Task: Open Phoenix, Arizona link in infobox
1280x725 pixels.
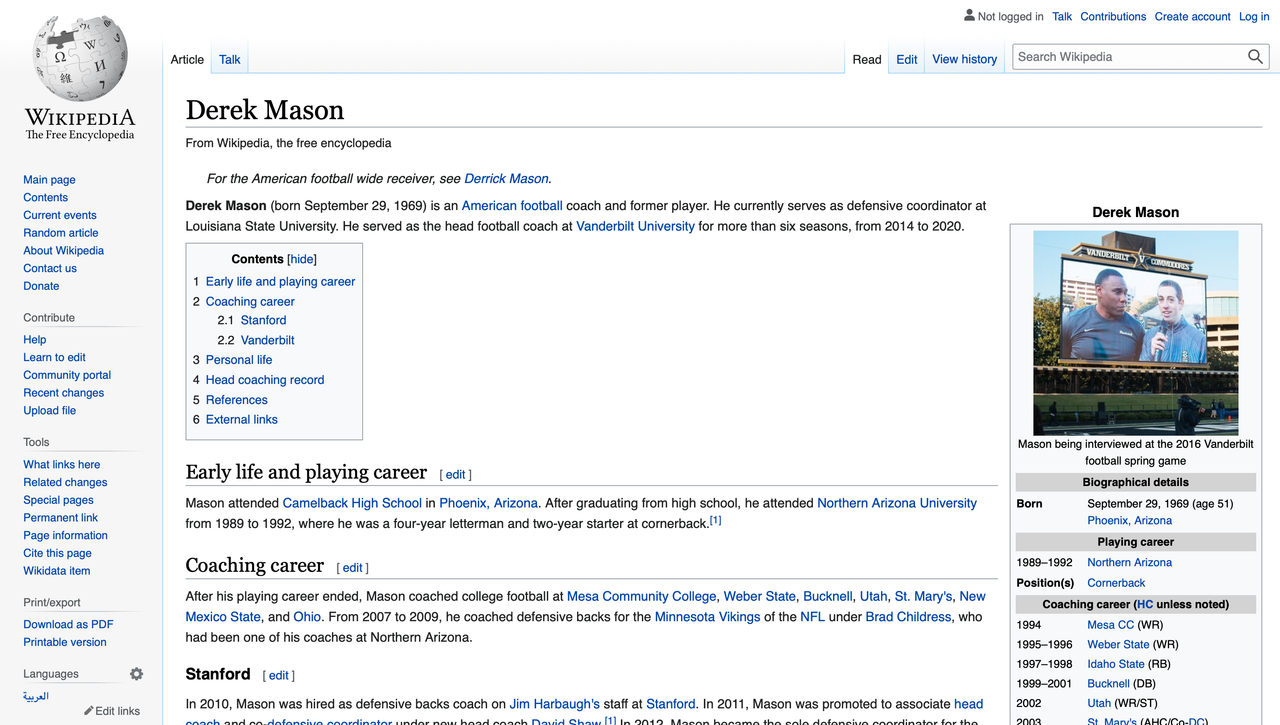Action: [1130, 521]
